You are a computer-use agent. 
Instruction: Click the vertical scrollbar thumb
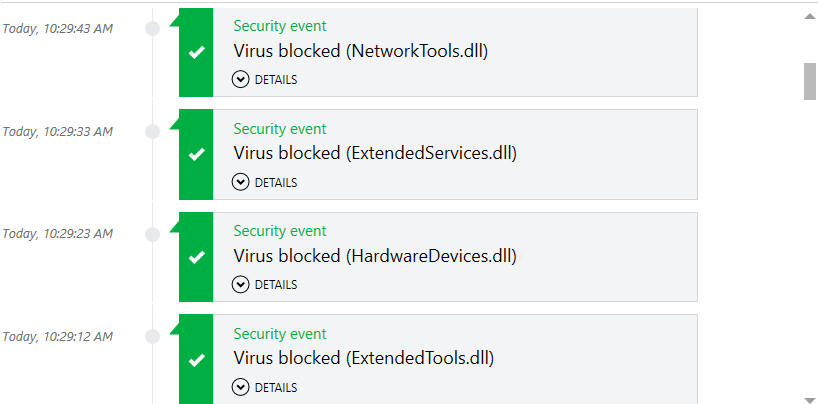pos(809,82)
